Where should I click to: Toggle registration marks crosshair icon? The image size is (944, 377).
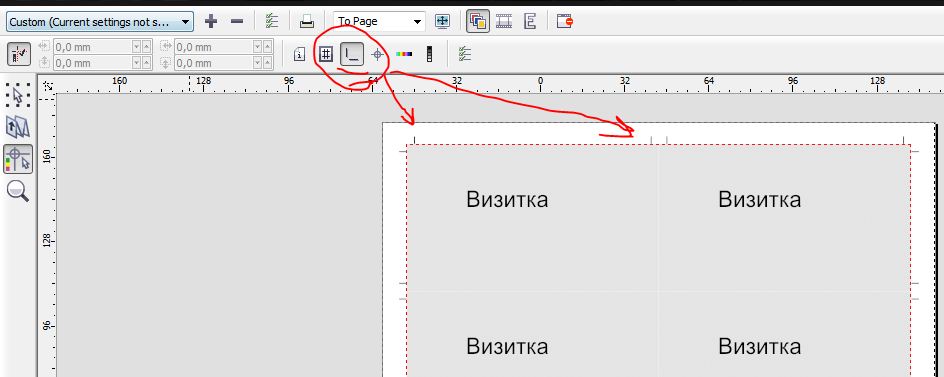[x=377, y=55]
